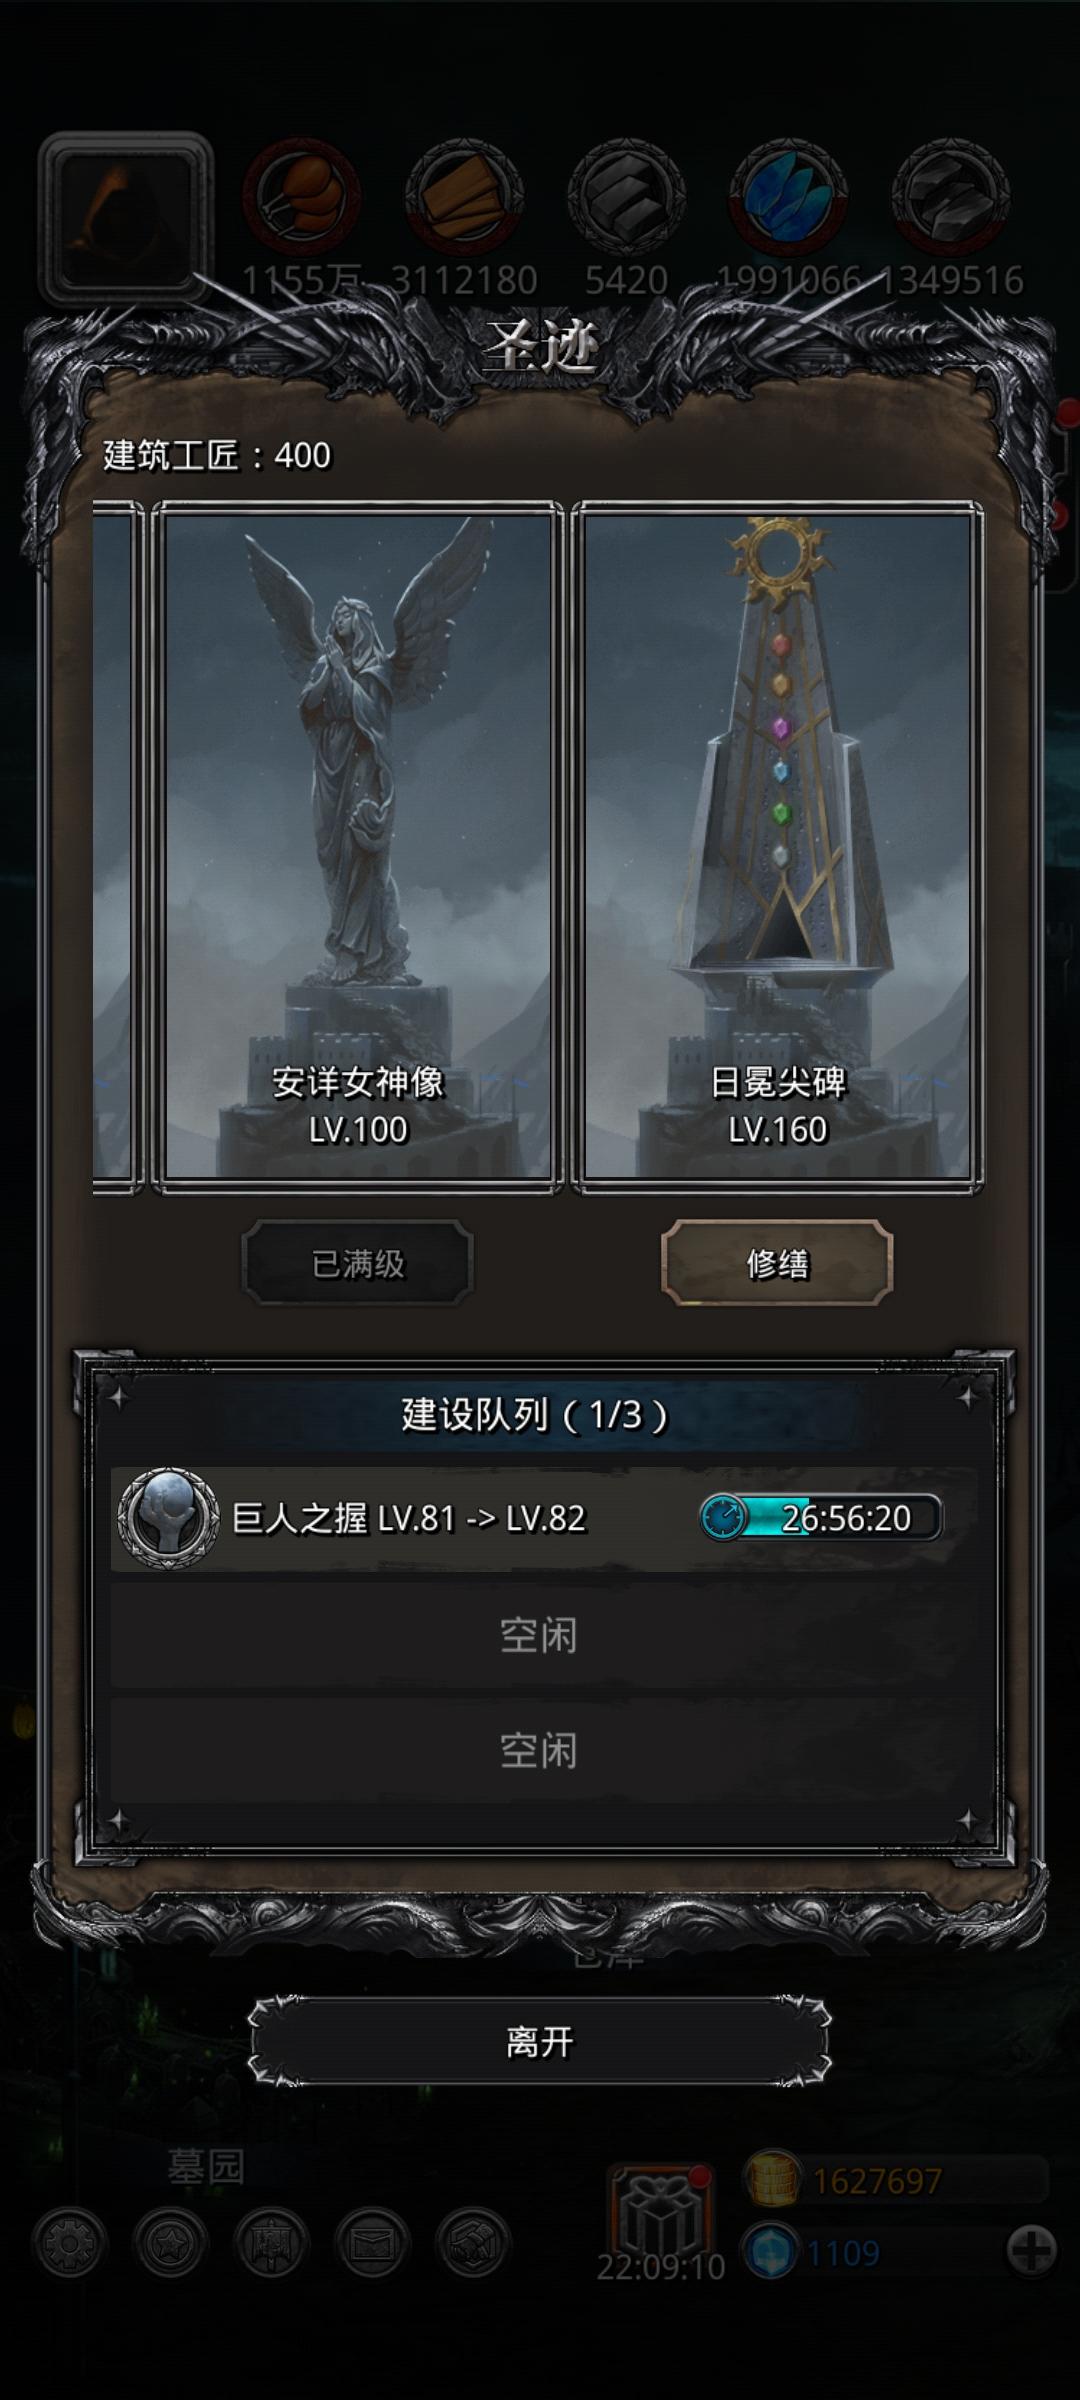Tap the hooded hero avatar portrait

tap(125, 218)
